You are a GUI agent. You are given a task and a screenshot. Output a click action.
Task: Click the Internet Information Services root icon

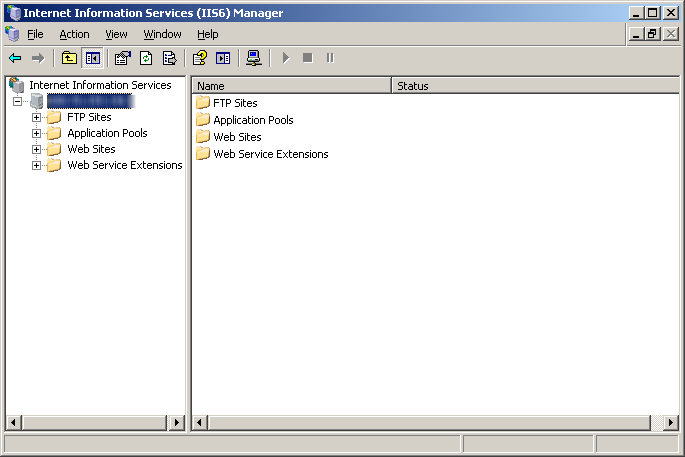(17, 85)
